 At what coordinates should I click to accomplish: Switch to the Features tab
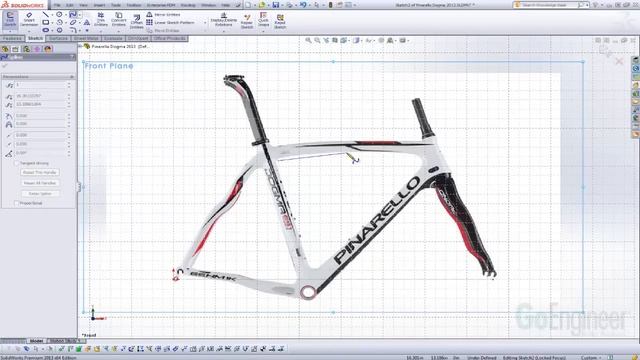[12, 38]
